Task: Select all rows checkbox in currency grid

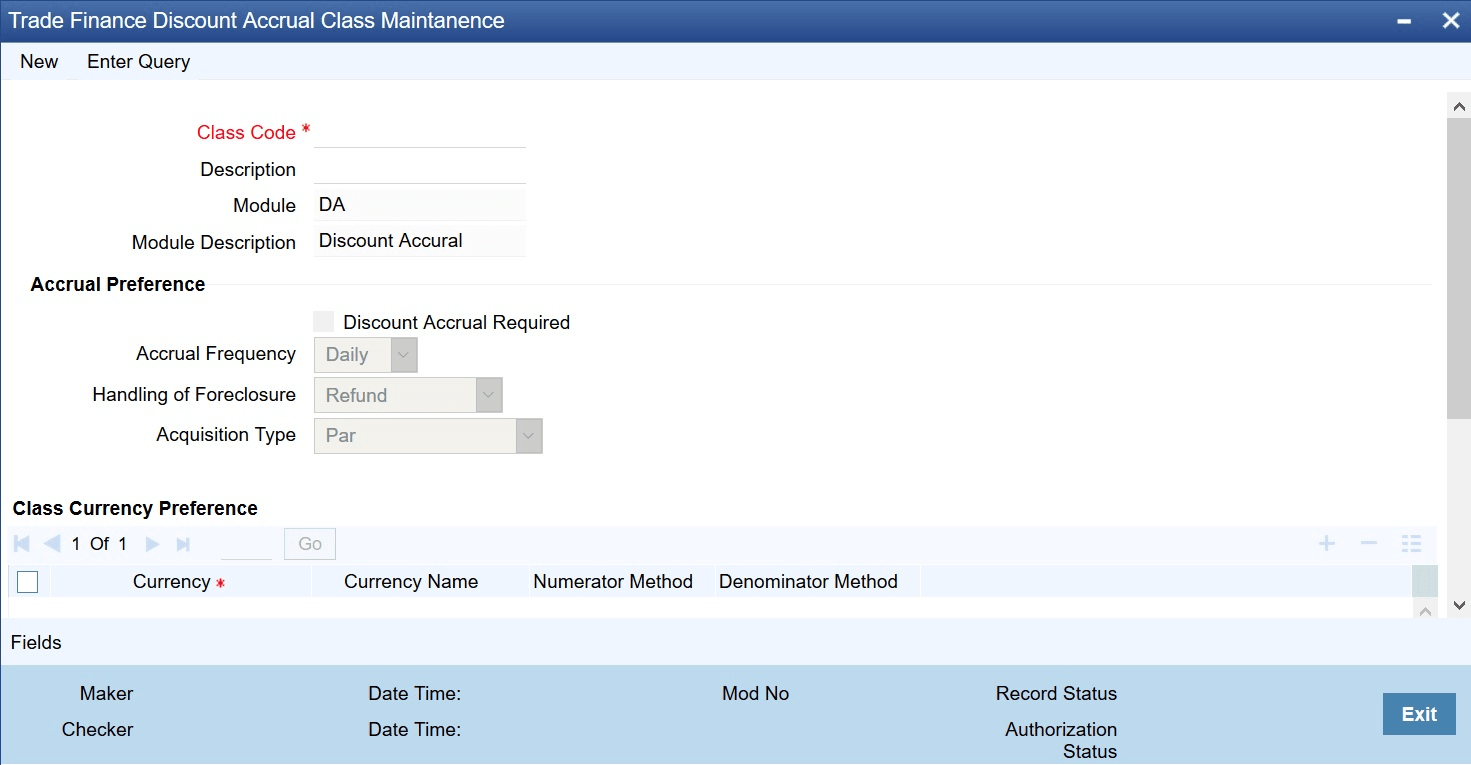Action: 28,582
